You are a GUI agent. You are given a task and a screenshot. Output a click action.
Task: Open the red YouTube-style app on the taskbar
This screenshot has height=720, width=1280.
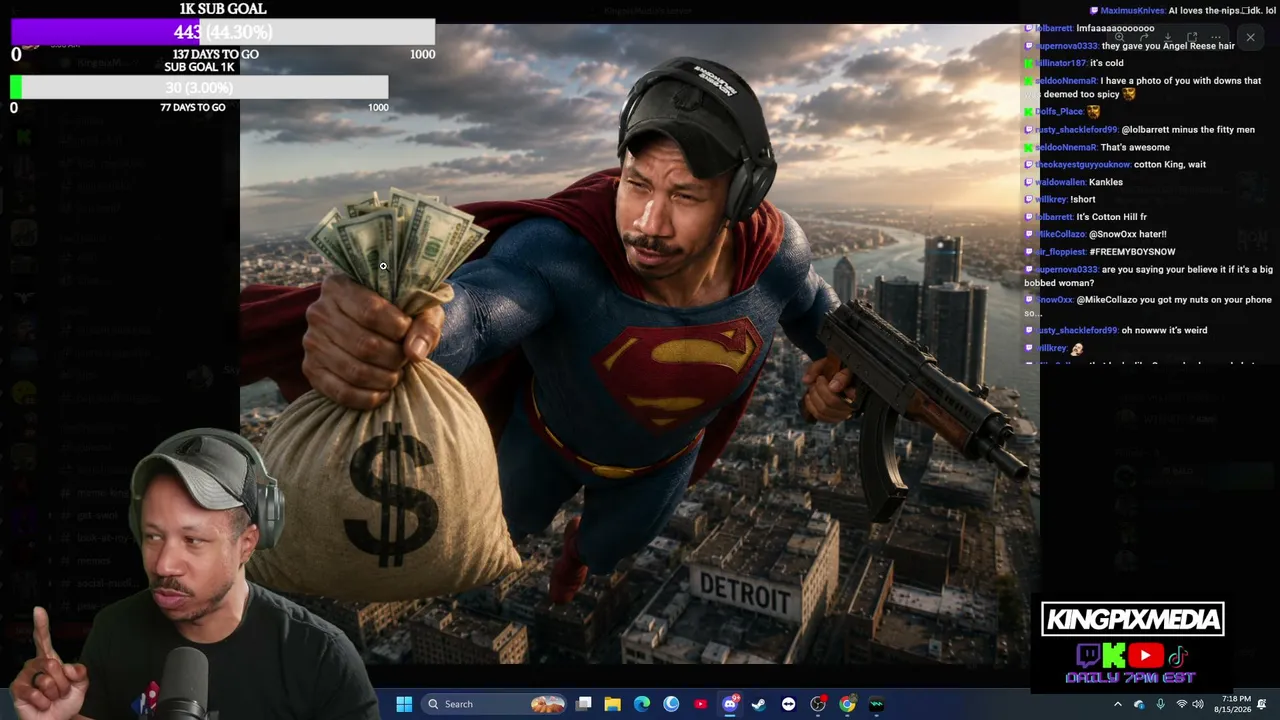coord(700,704)
